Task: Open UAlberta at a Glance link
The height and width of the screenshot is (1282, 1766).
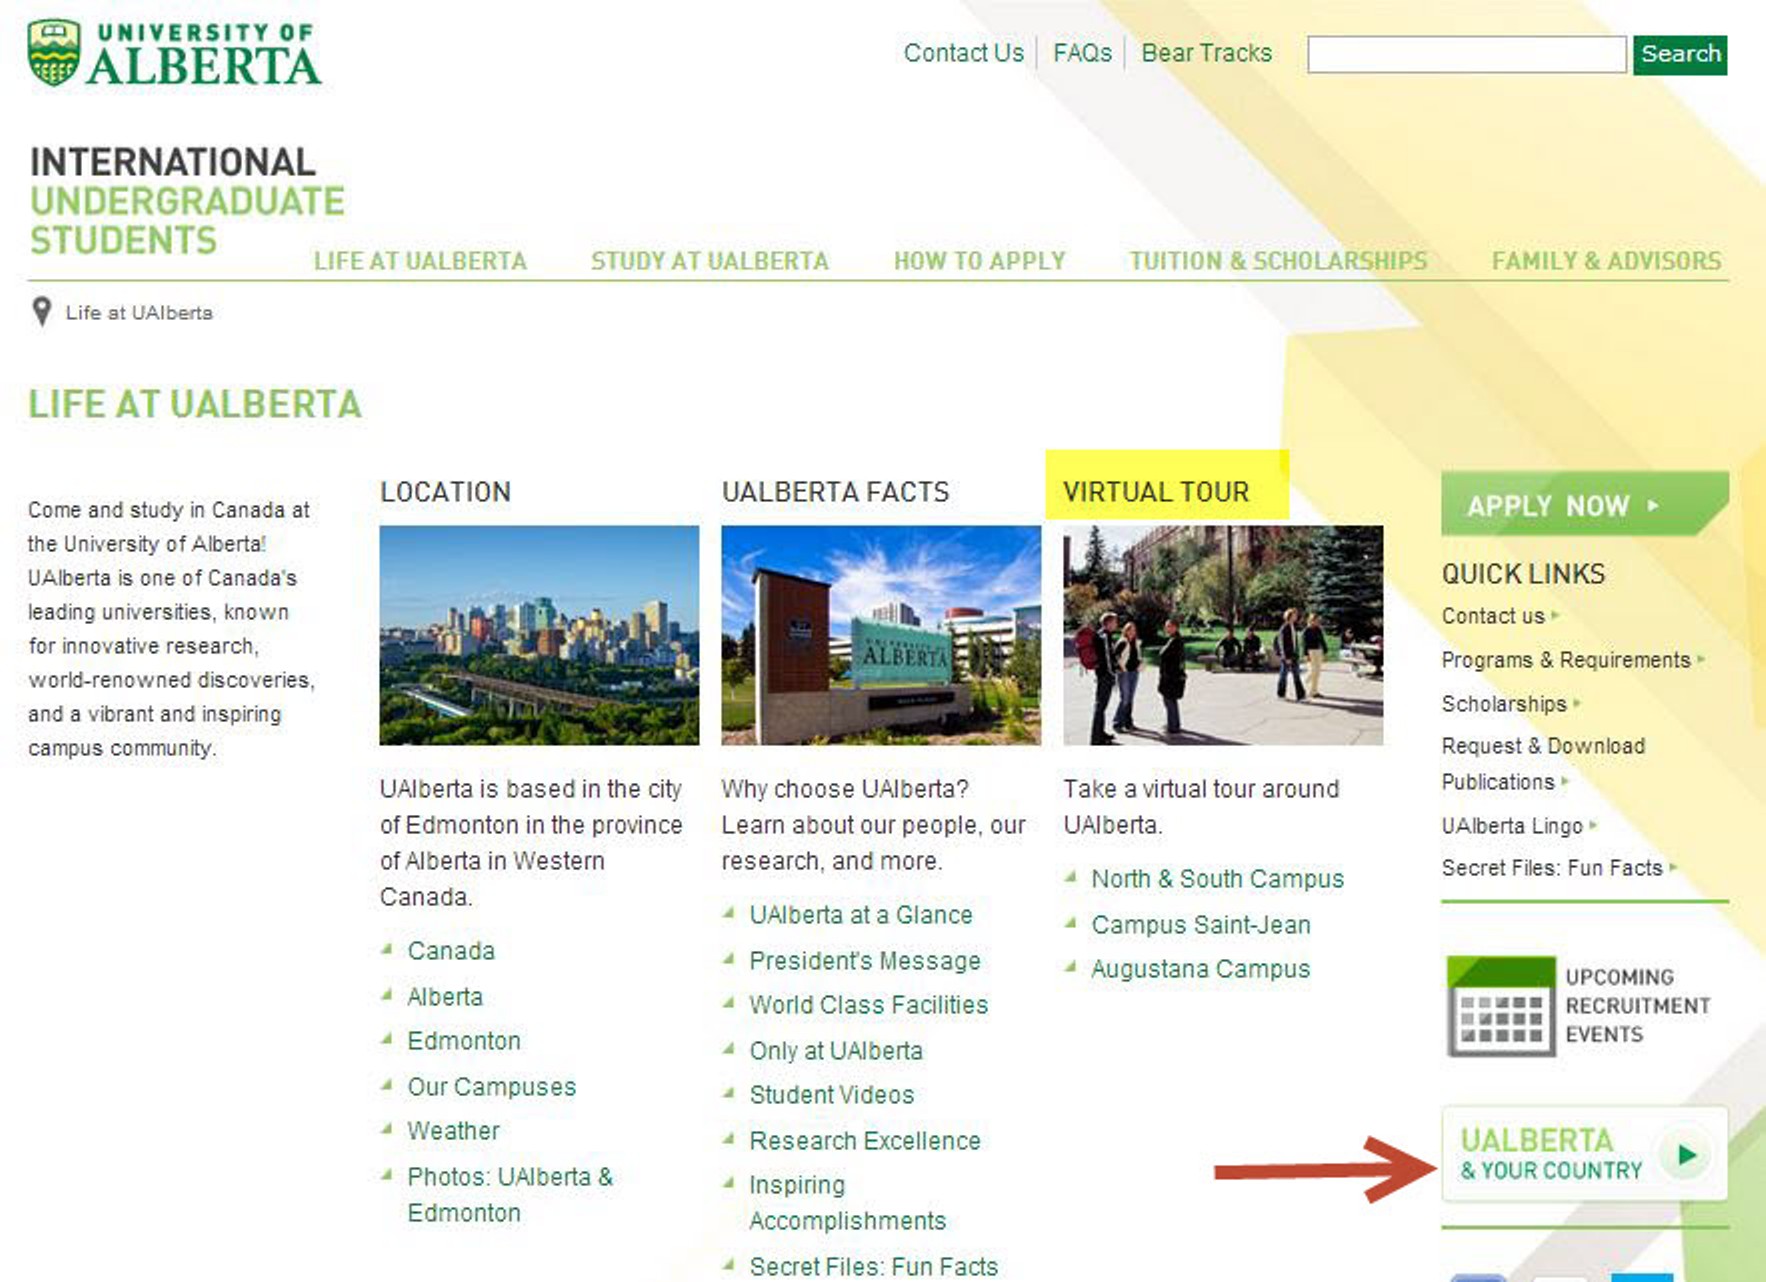Action: (861, 915)
